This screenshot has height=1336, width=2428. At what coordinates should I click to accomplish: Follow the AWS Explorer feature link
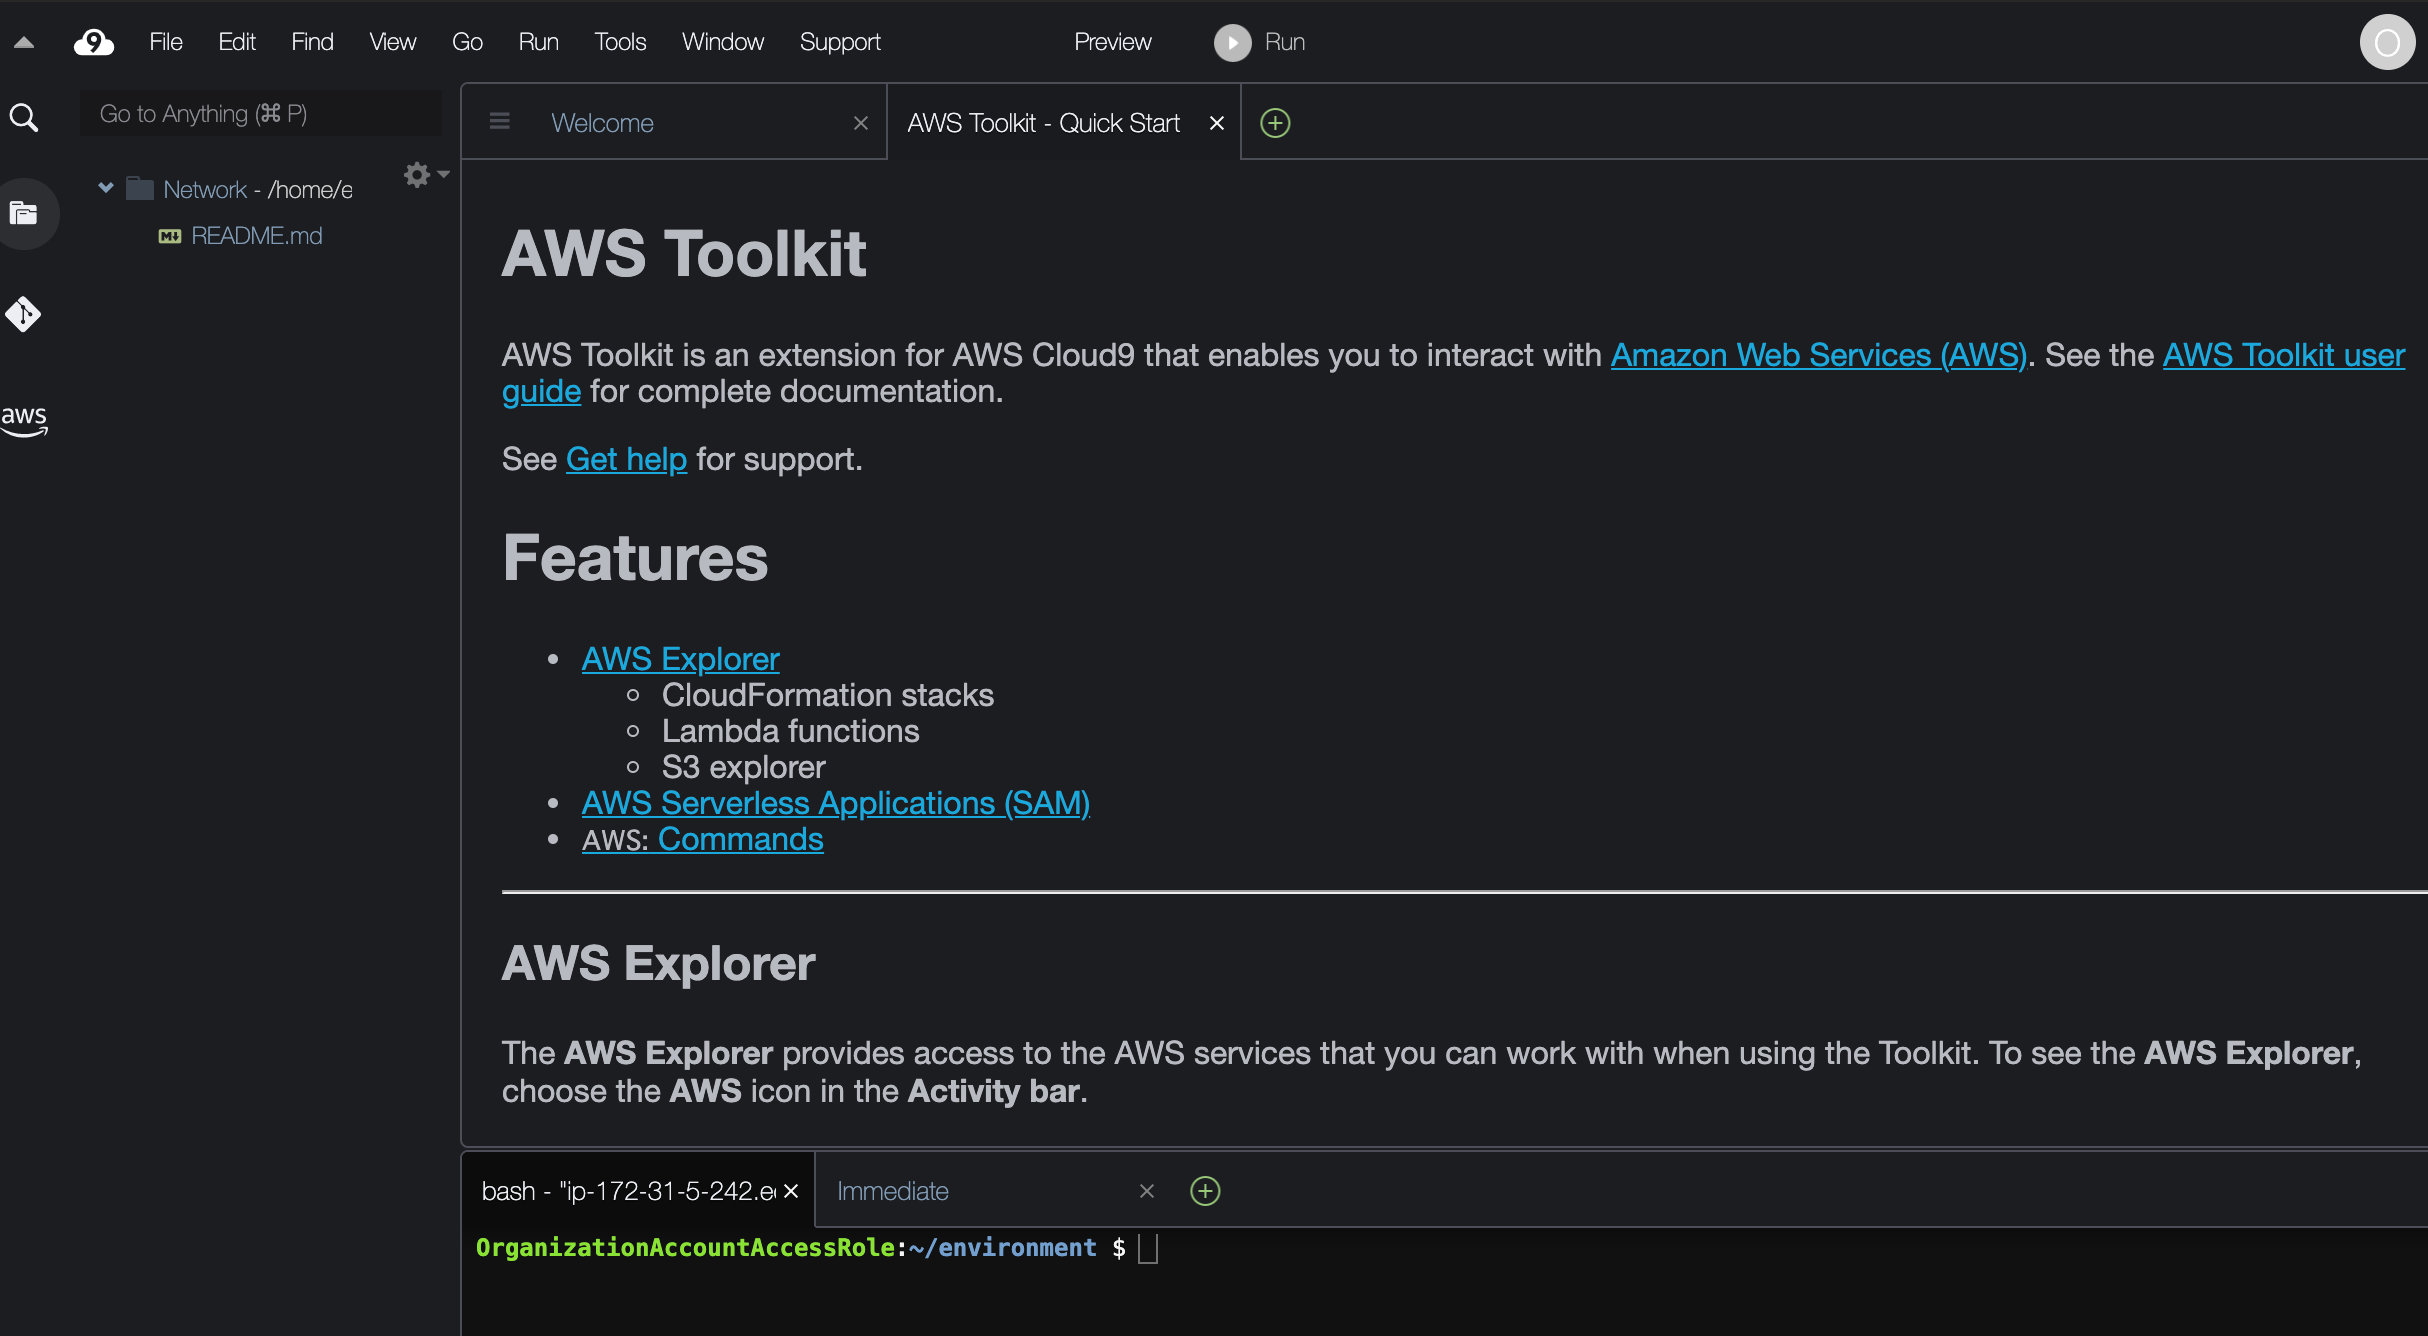[680, 659]
